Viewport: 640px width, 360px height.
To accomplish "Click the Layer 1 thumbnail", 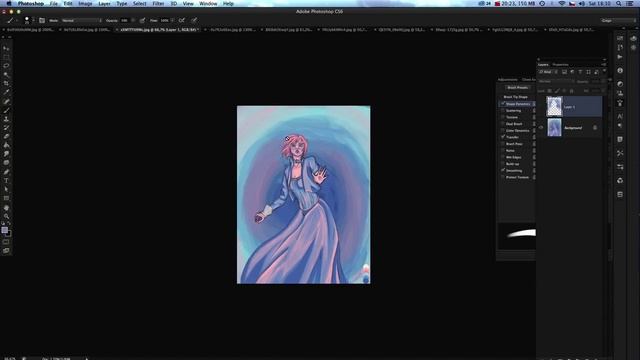I will [x=554, y=107].
